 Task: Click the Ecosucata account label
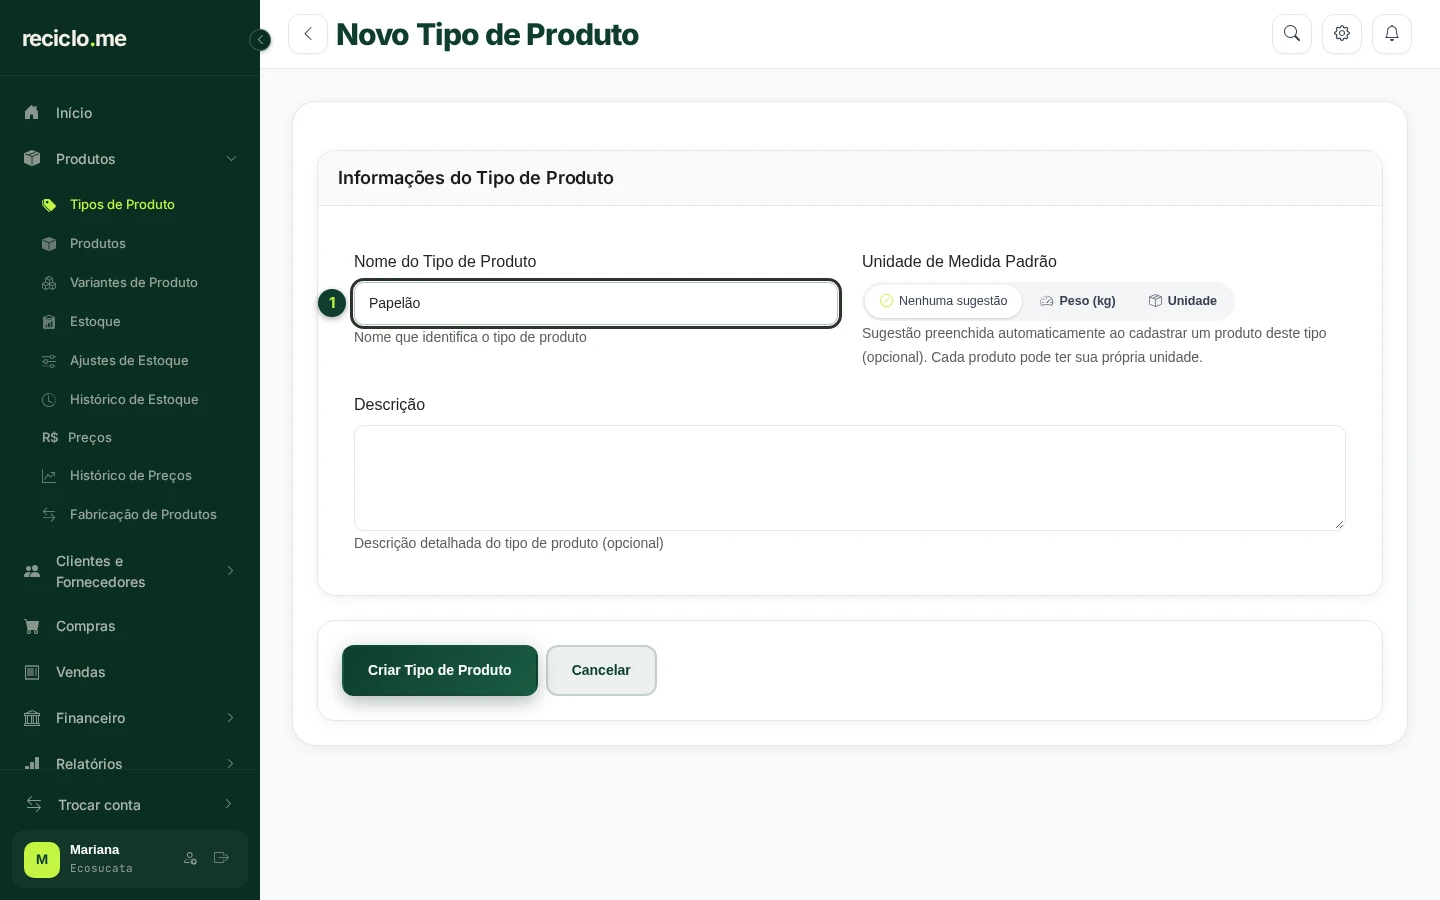click(x=101, y=869)
